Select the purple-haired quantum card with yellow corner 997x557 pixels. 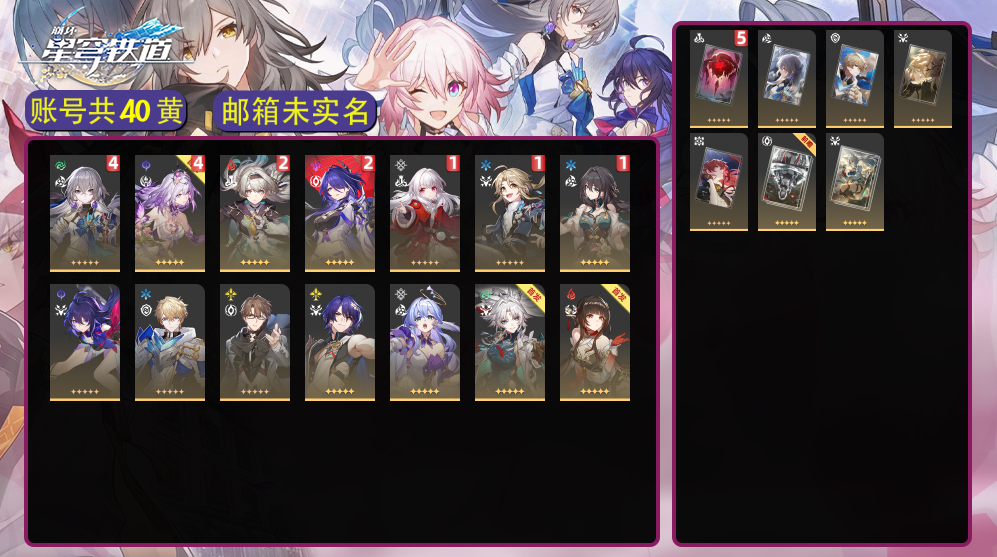170,214
